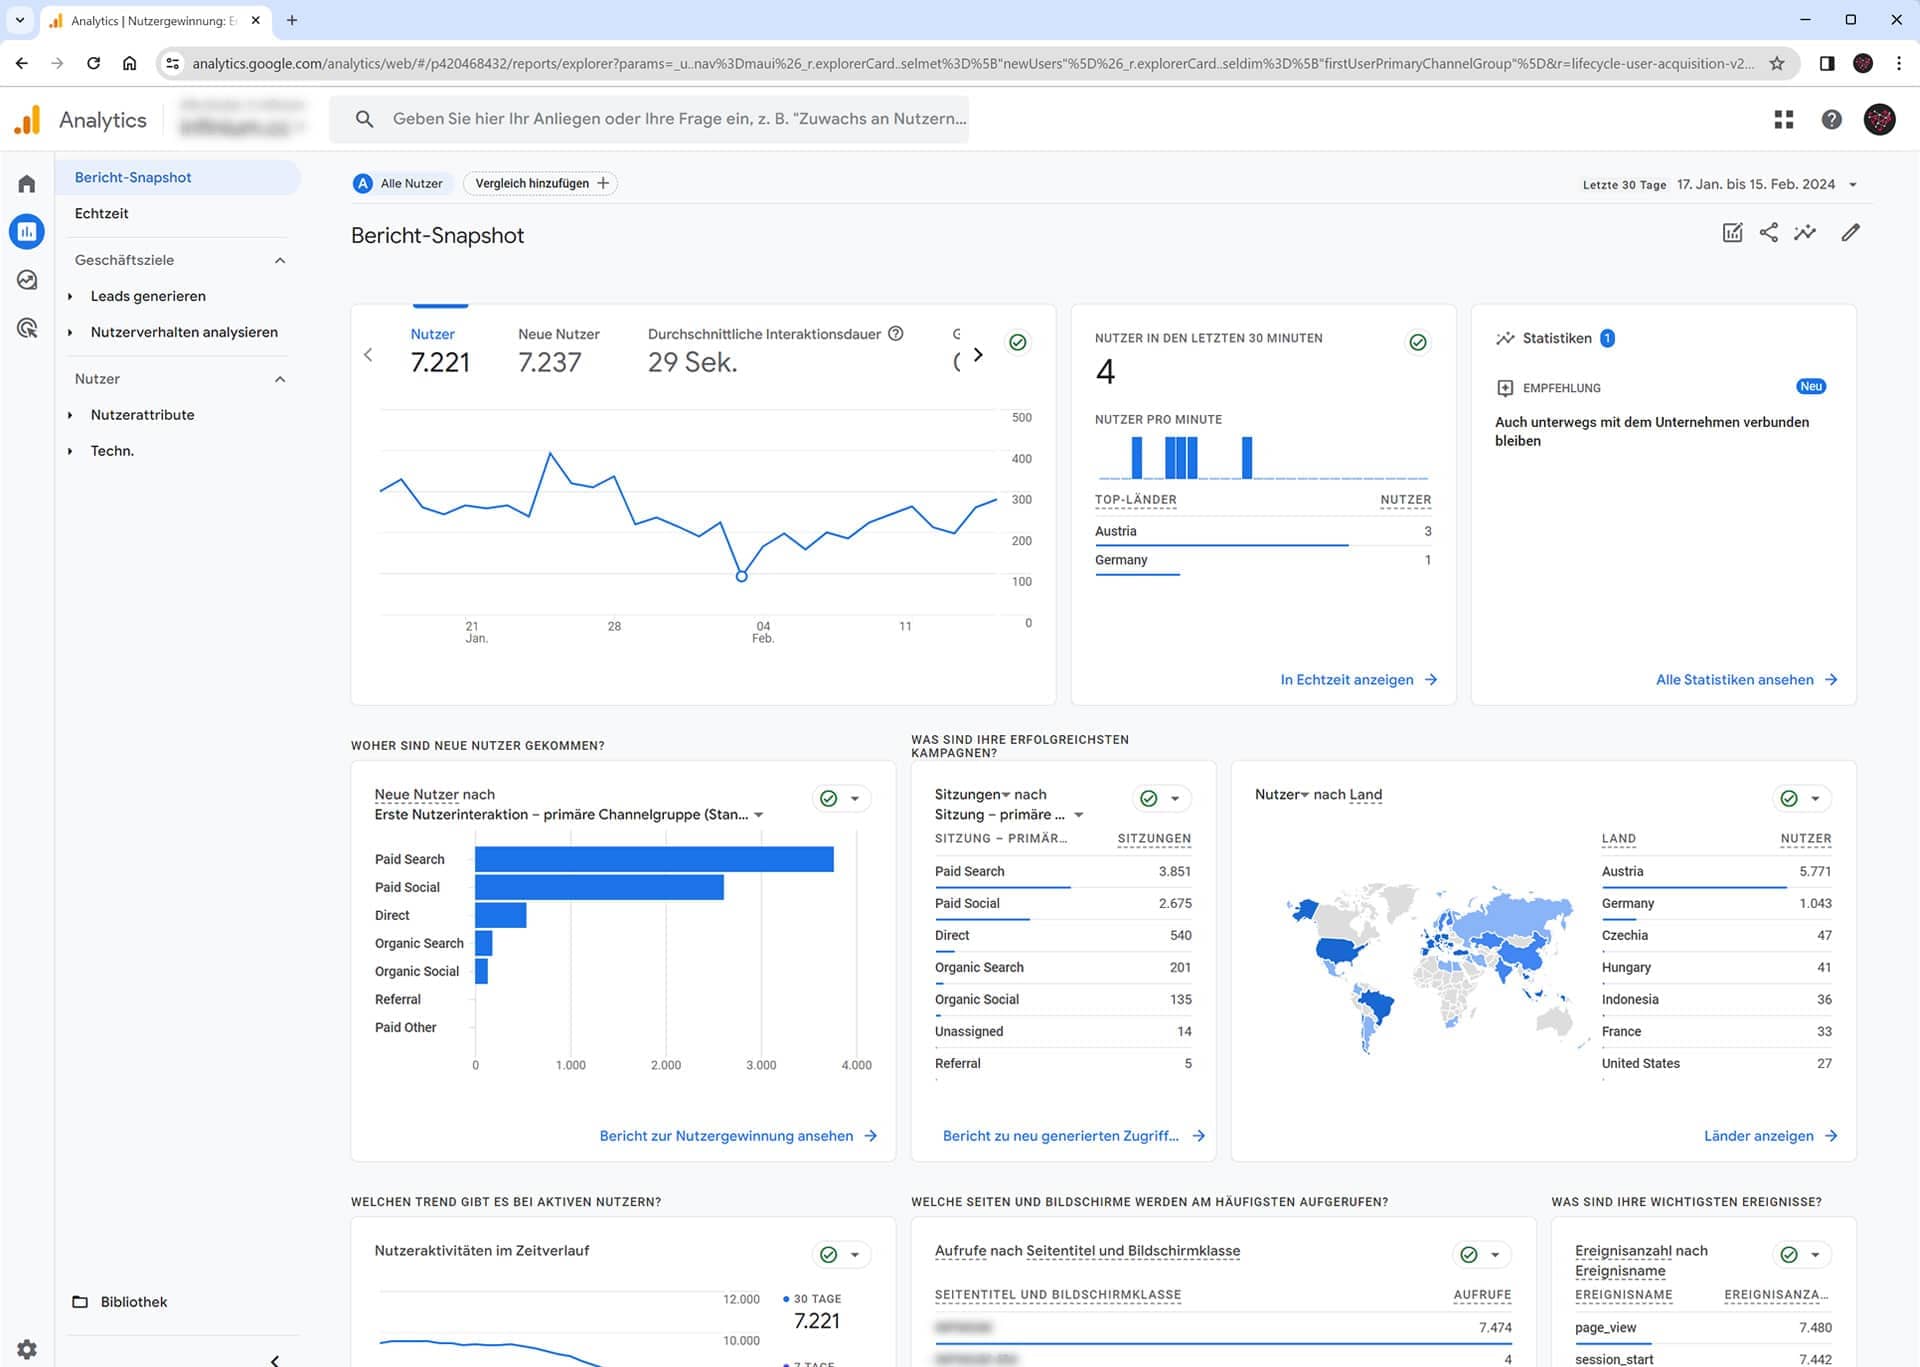Open the Google apps grid icon
Image resolution: width=1920 pixels, height=1367 pixels.
pos(1784,120)
